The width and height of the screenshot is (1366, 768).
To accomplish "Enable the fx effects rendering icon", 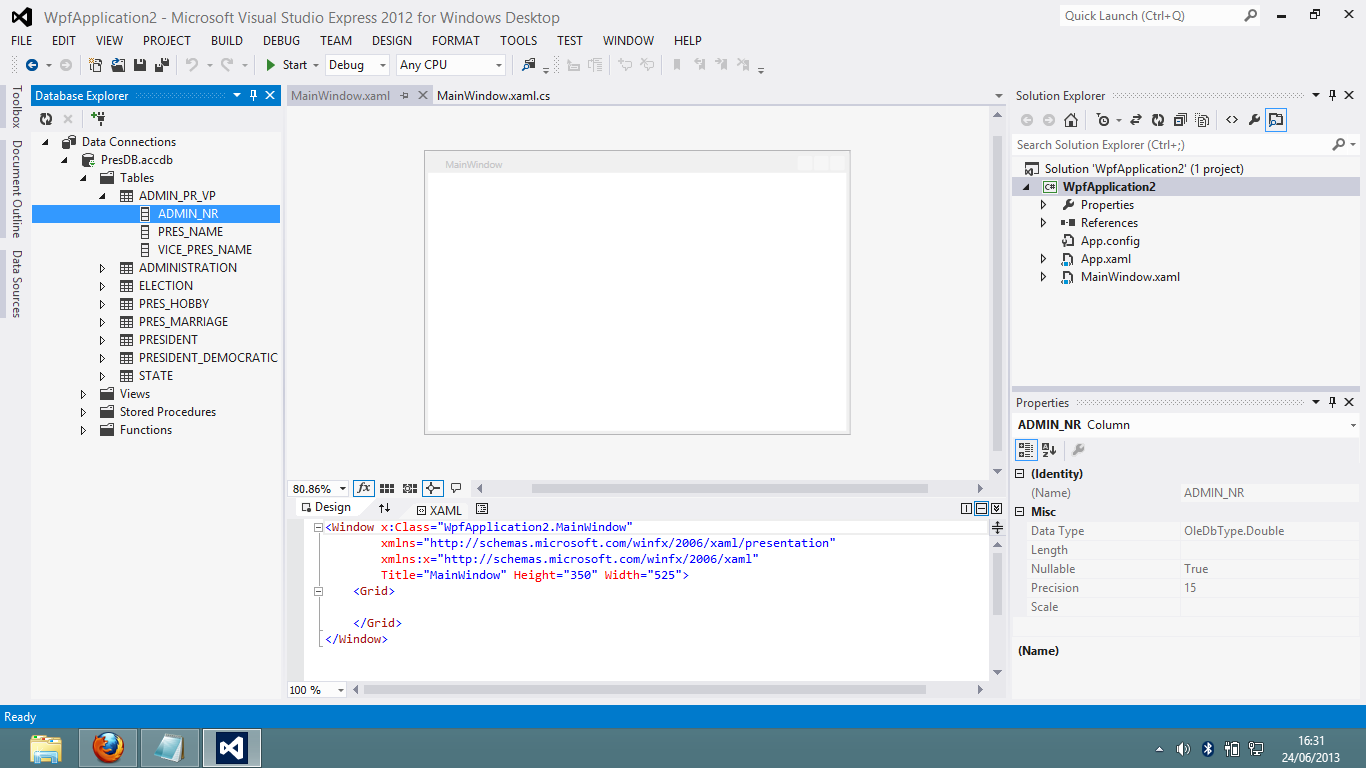I will (364, 488).
